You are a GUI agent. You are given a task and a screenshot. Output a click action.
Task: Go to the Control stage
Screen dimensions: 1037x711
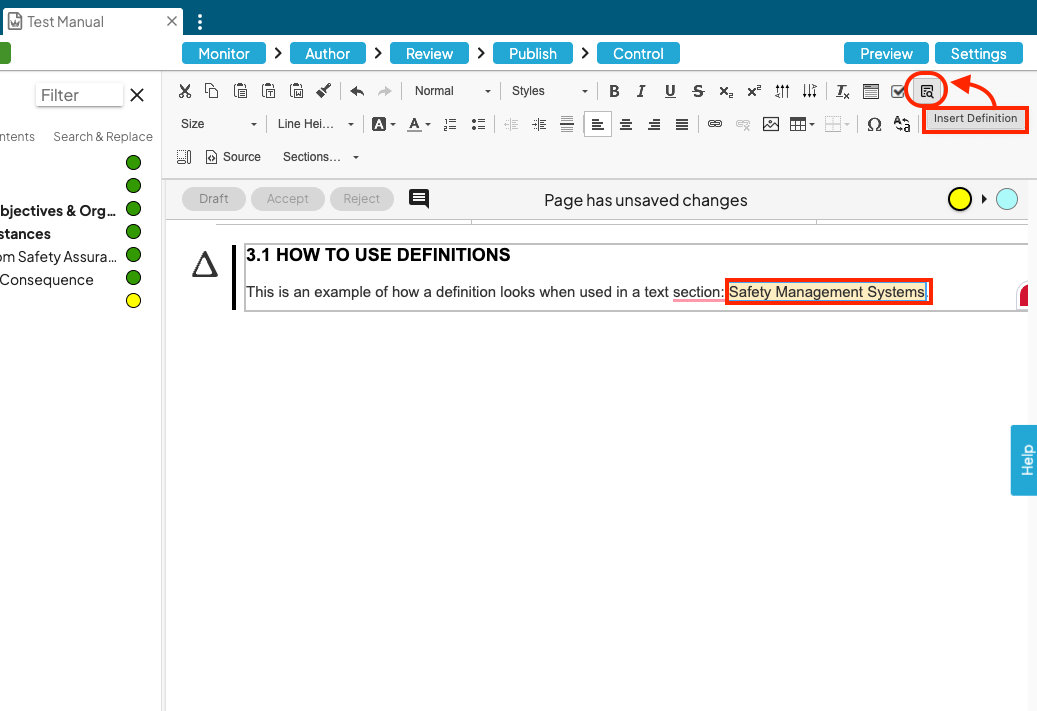pyautogui.click(x=638, y=54)
